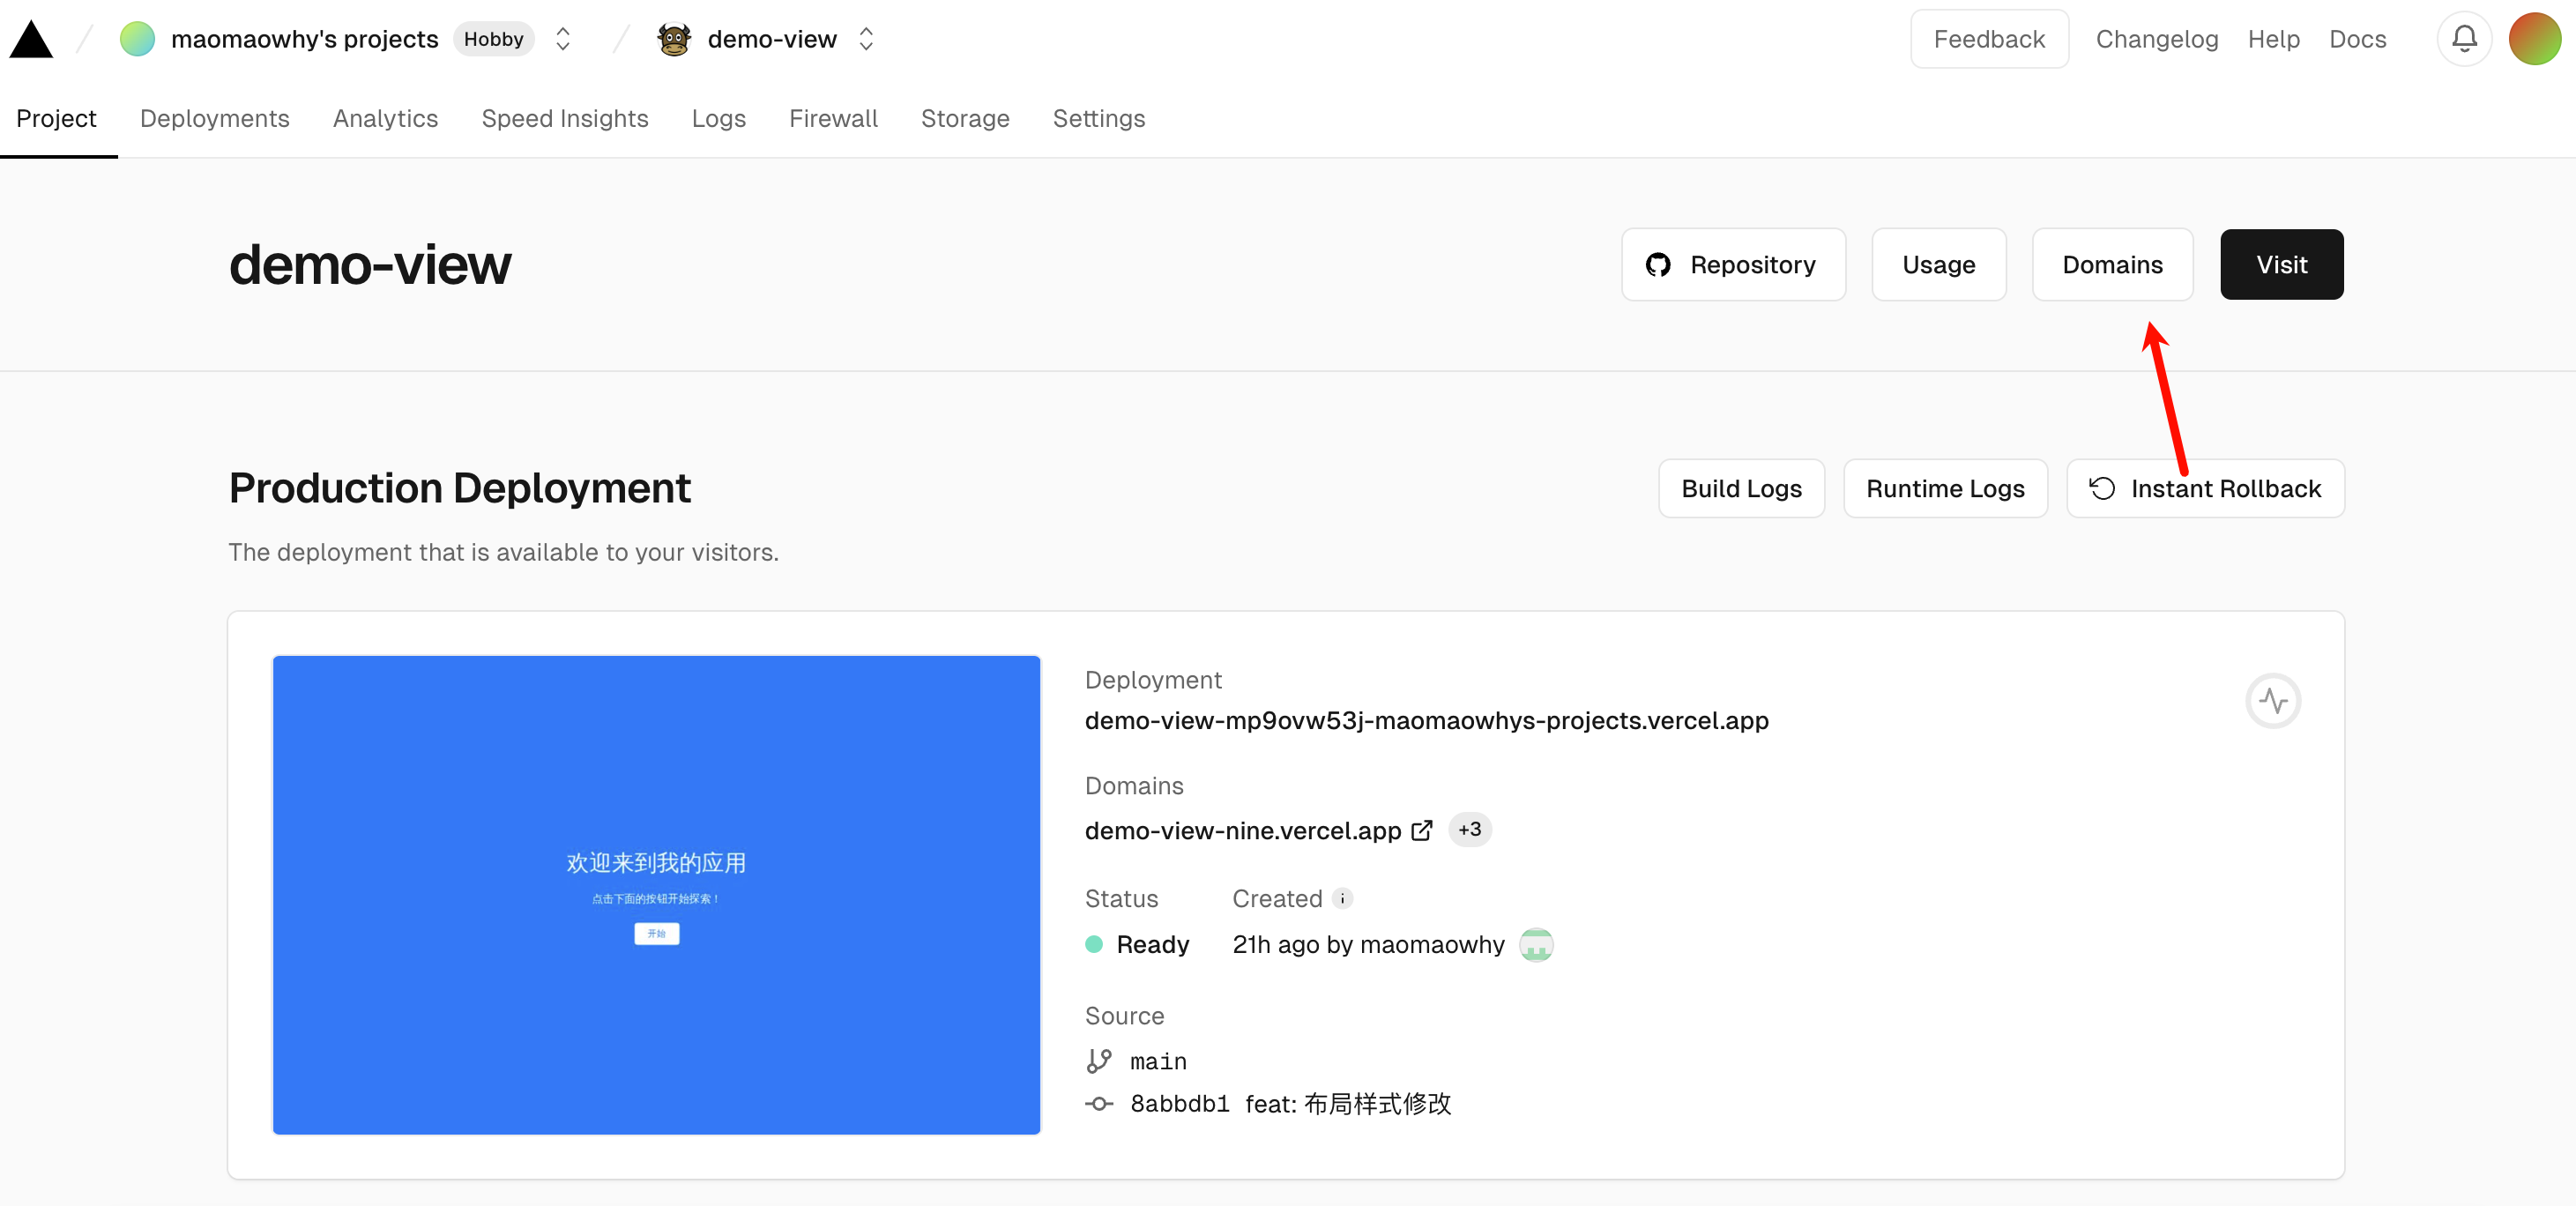Click the git branch icon beside main

coord(1099,1061)
